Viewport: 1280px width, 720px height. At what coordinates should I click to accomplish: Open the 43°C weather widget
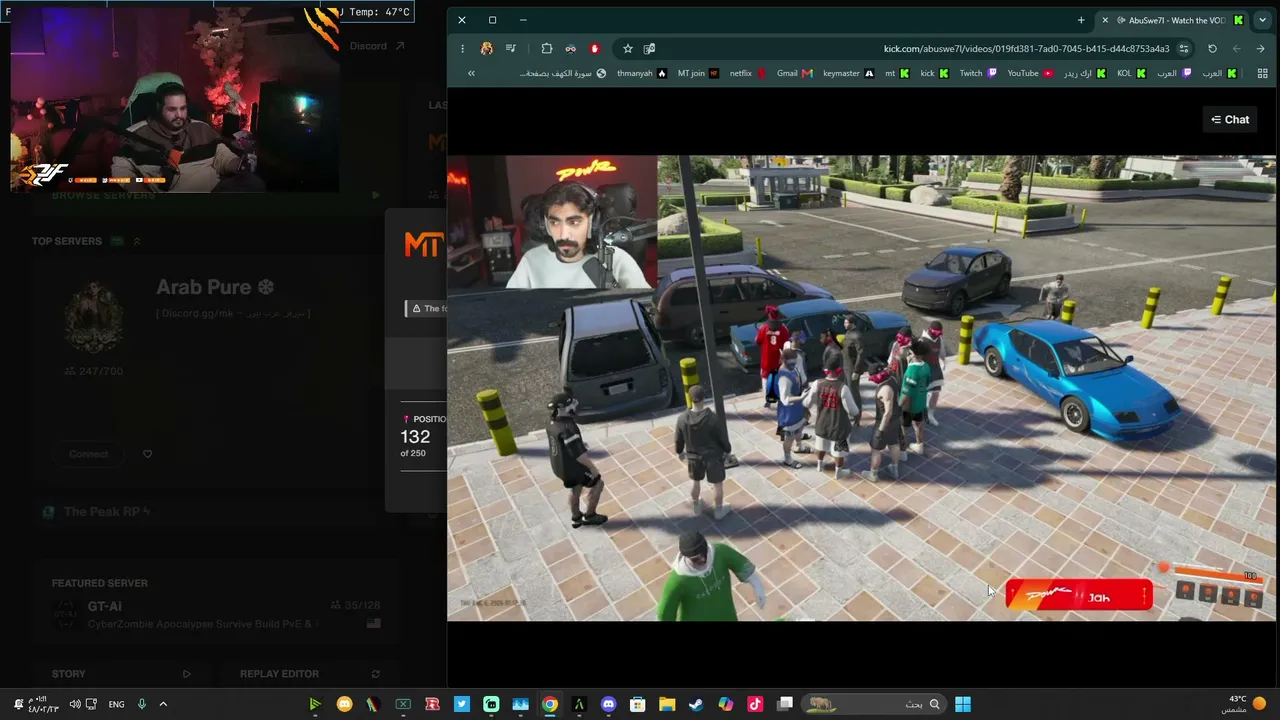[1245, 704]
